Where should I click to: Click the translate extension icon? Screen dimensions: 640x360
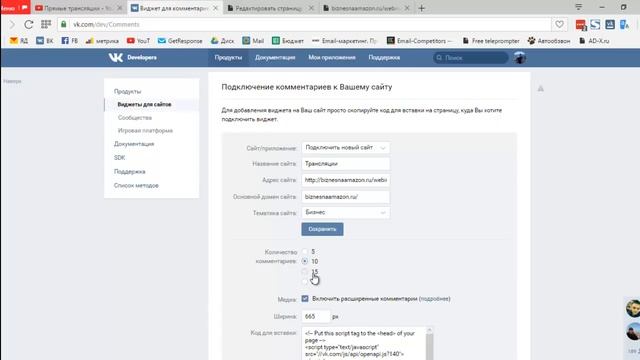point(624,24)
